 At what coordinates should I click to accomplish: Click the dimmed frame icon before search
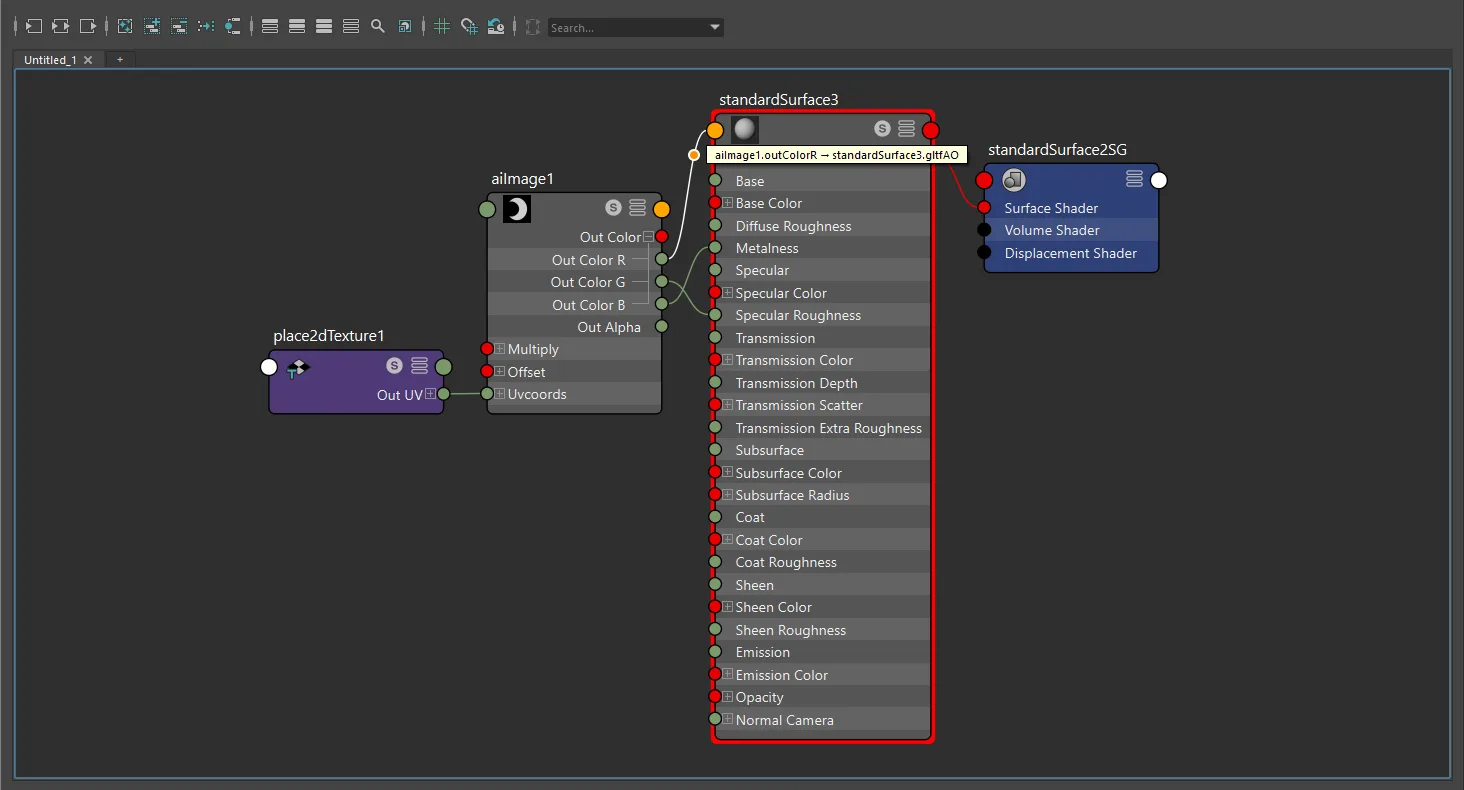[x=532, y=27]
